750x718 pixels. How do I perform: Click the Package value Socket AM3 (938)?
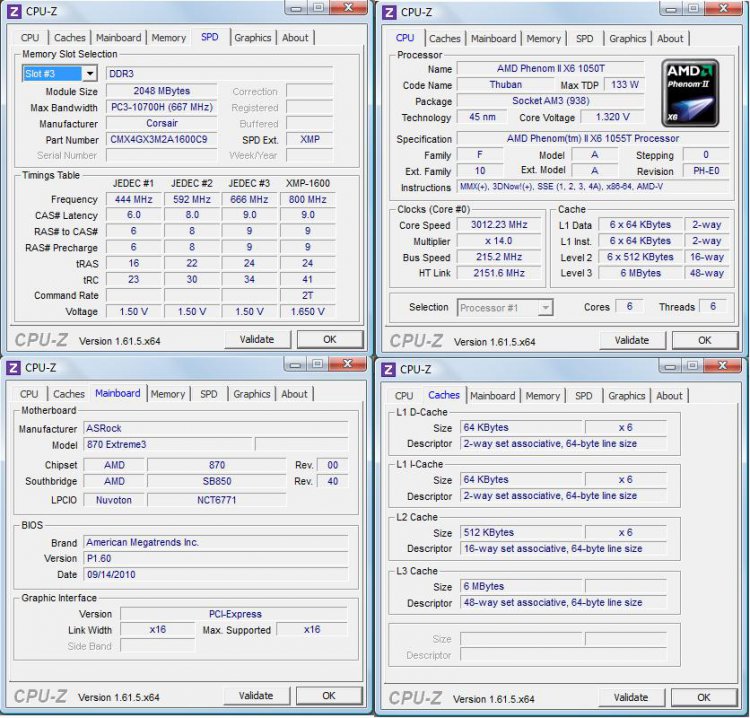tap(550, 101)
